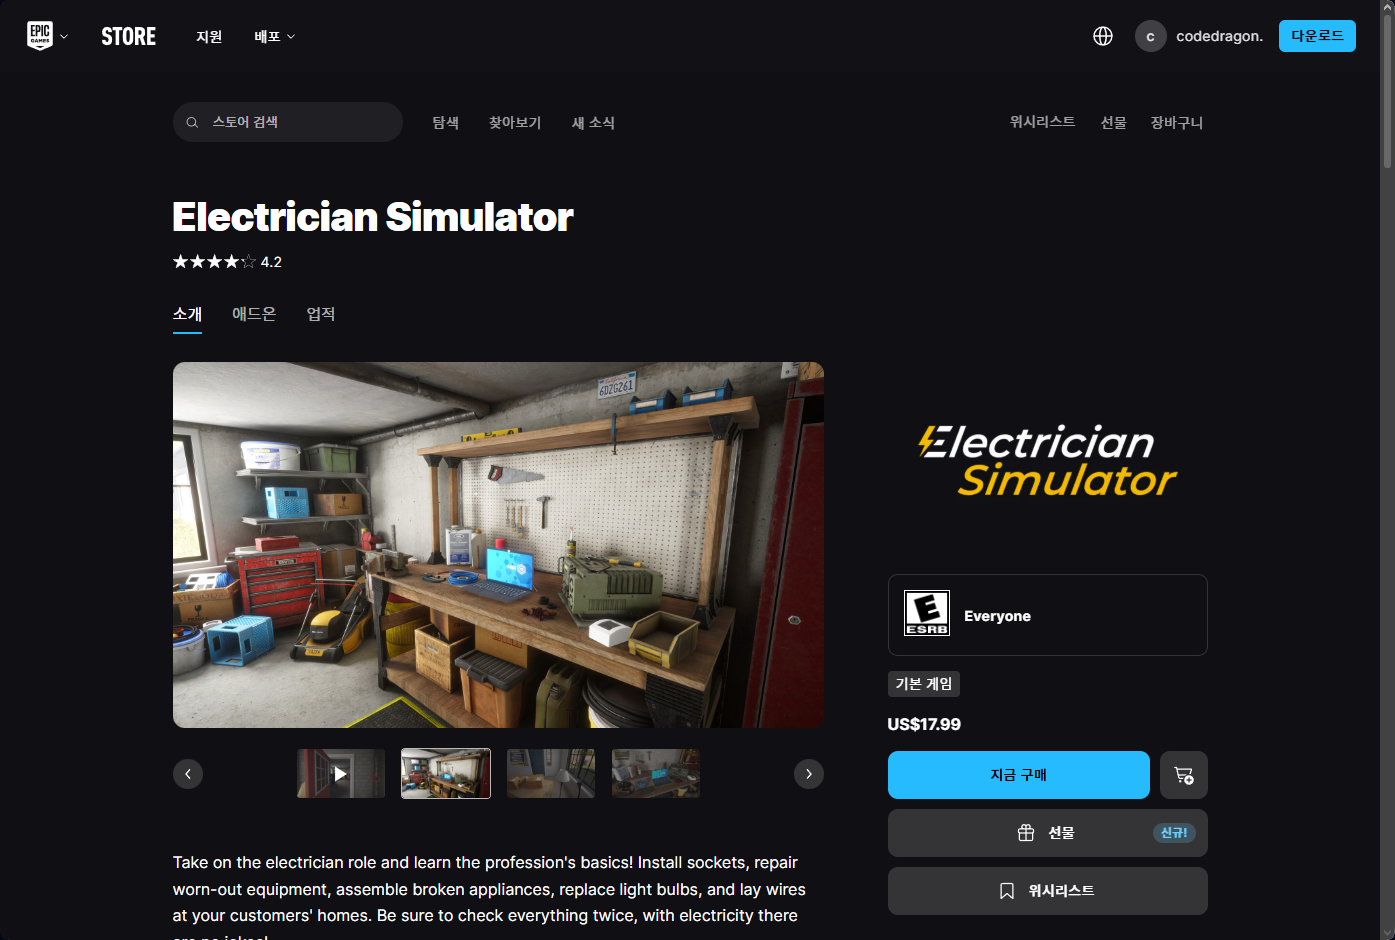
Task: Expand the 배포 dropdown menu
Action: coord(275,37)
